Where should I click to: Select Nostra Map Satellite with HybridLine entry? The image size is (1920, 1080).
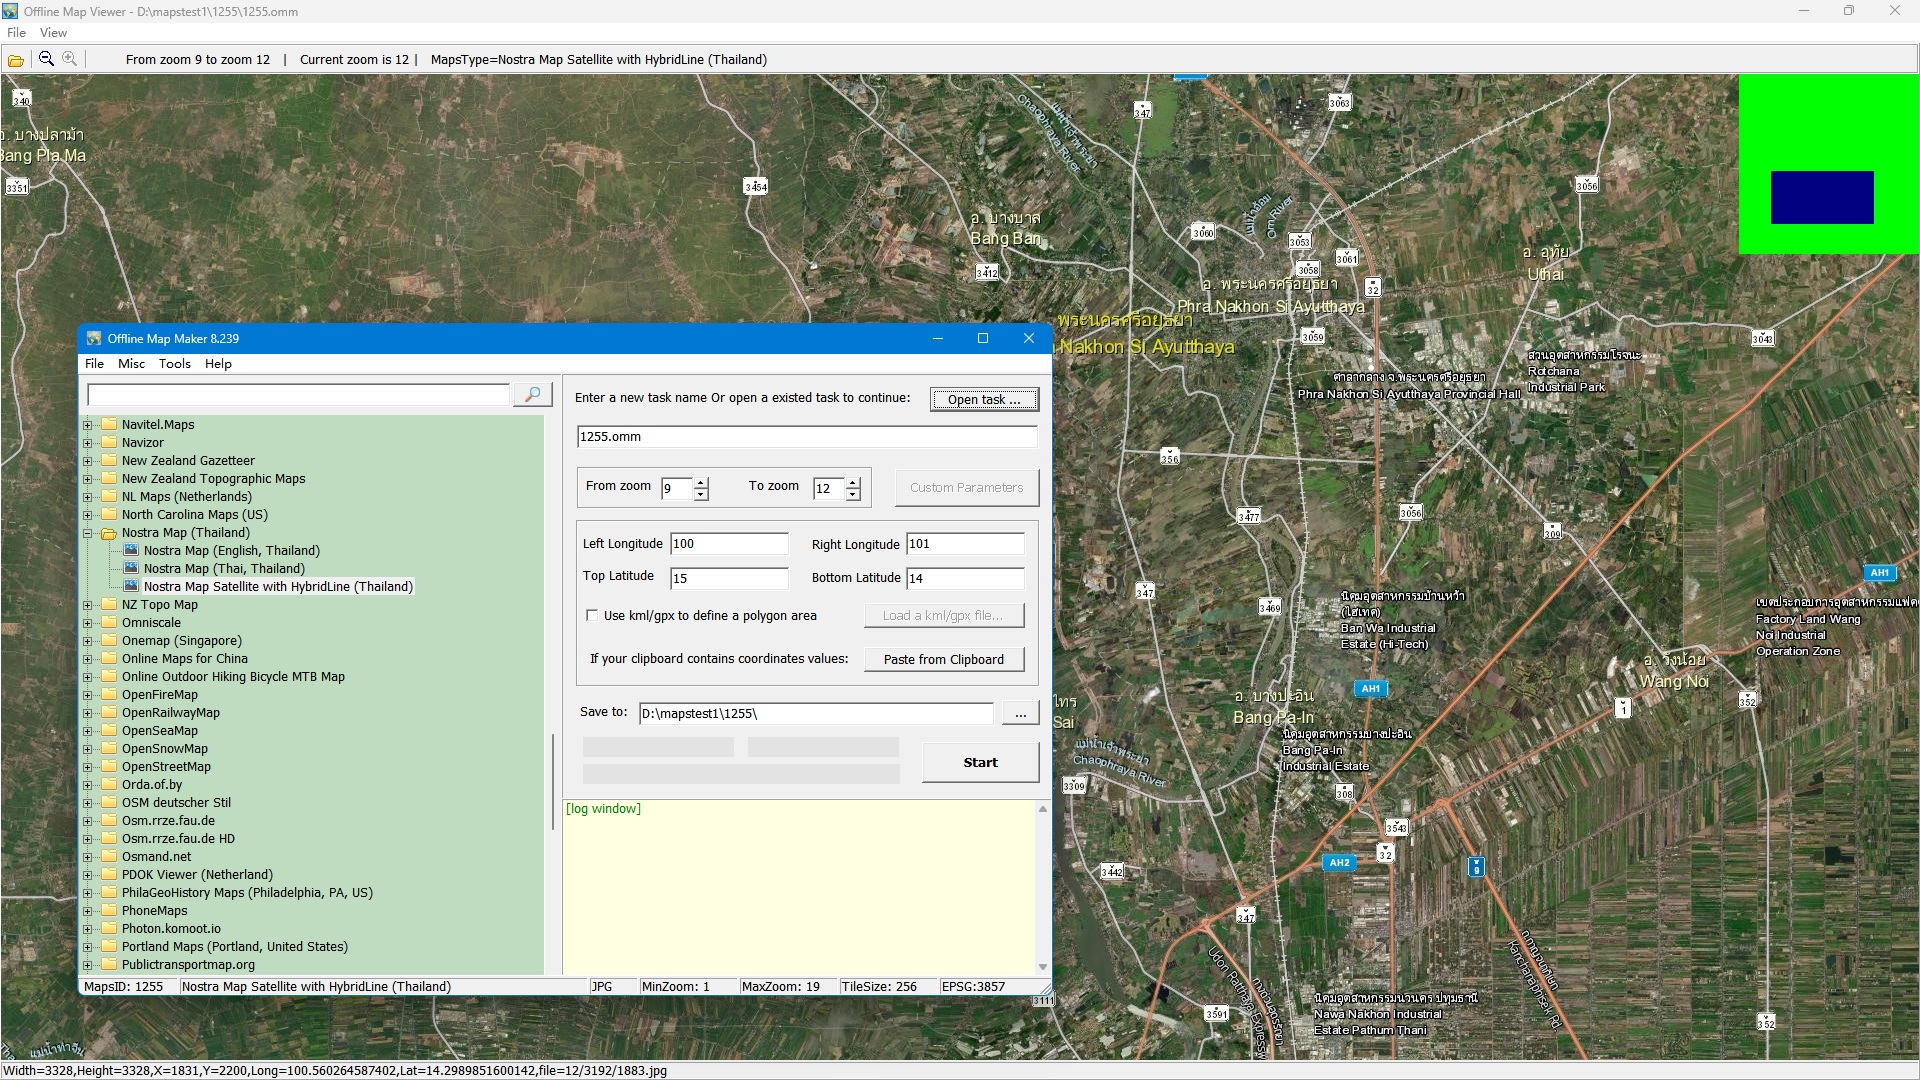click(278, 587)
